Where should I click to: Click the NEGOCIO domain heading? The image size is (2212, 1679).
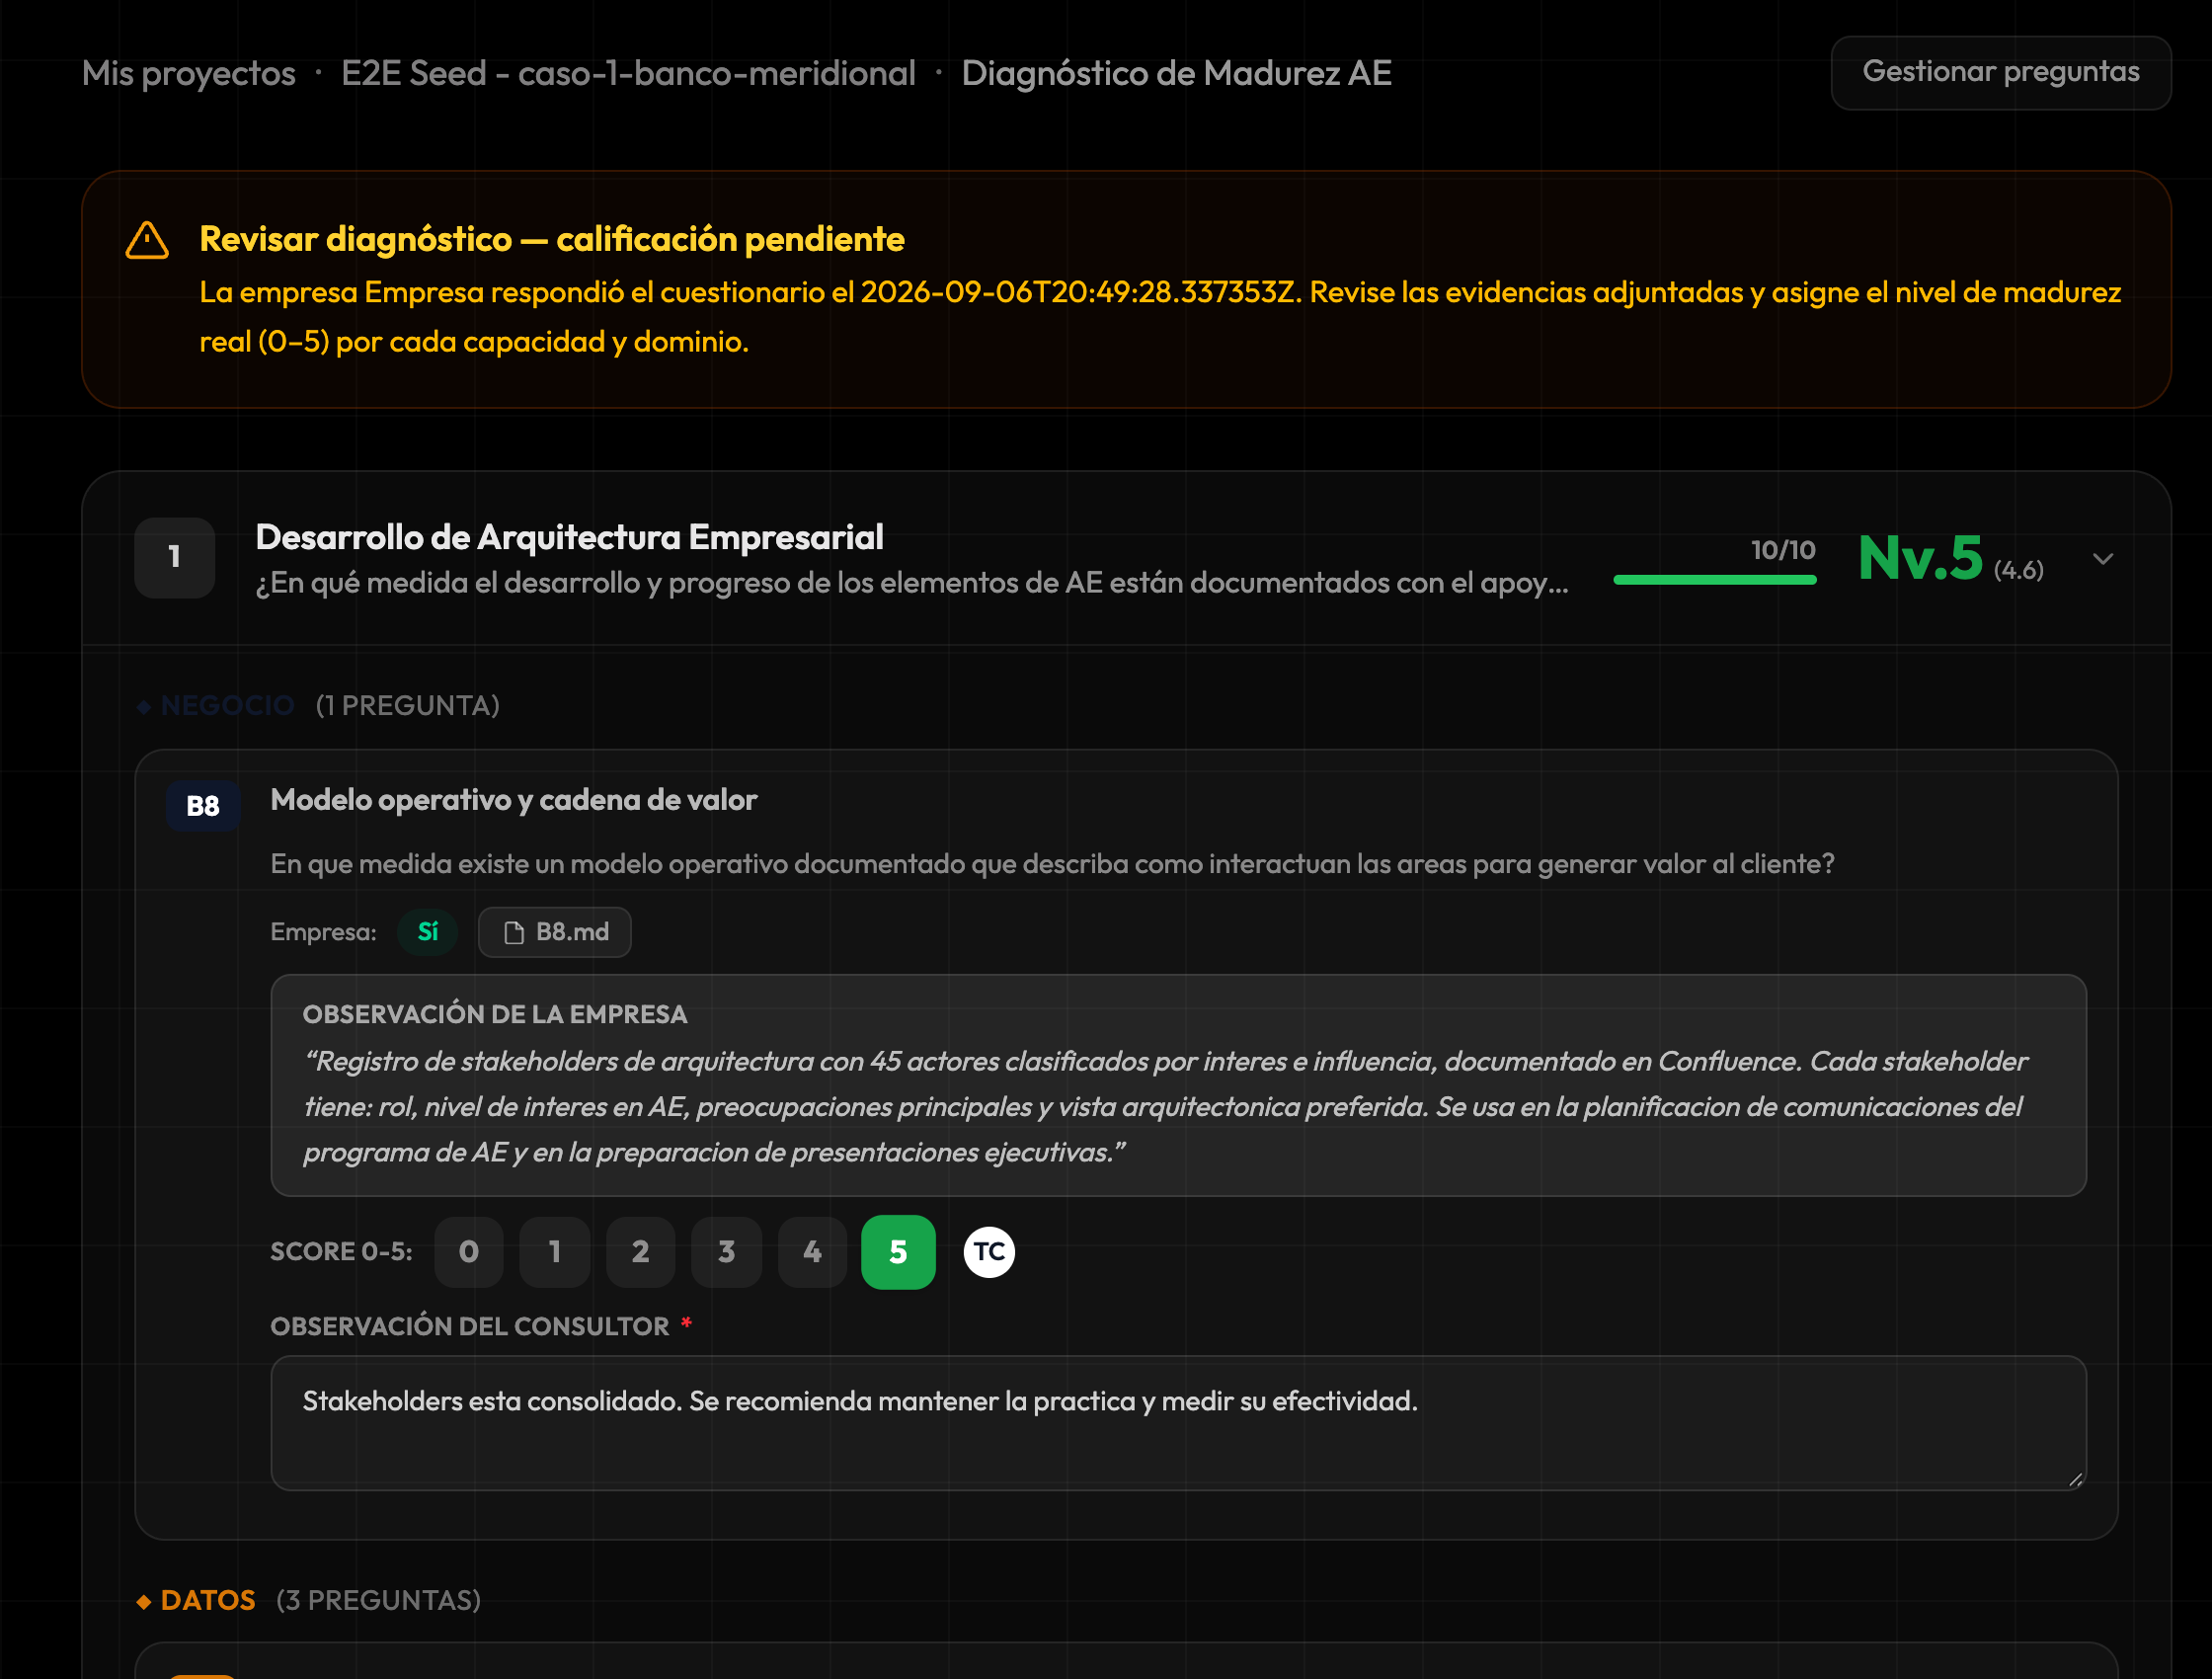[x=227, y=706]
